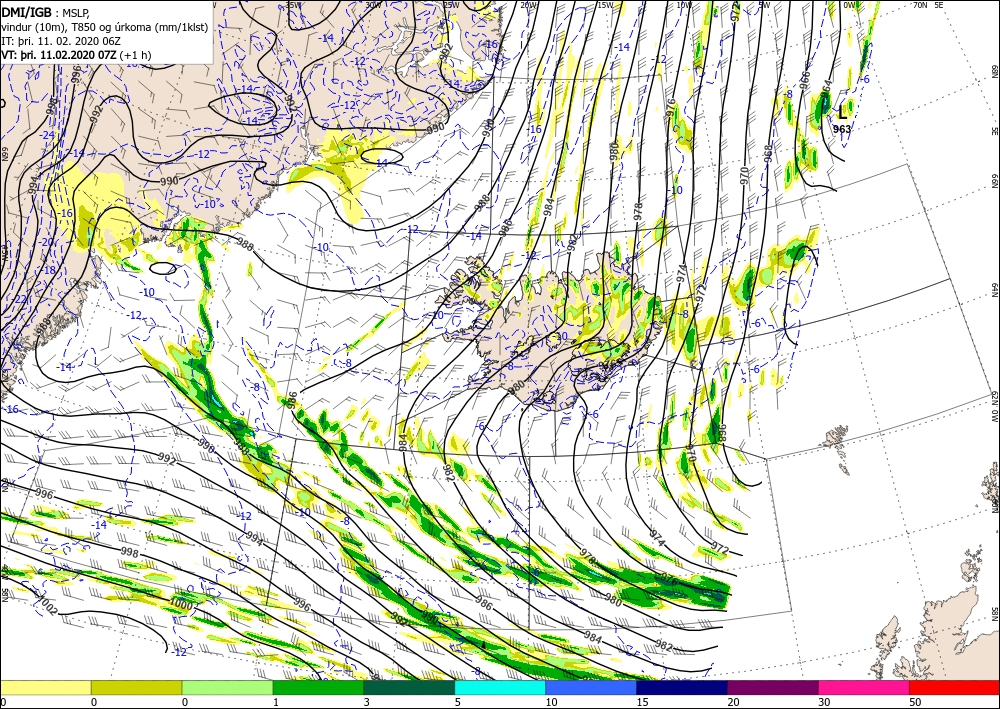The image size is (1000, 709).
Task: Click the legend value "30"
Action: 824,702
